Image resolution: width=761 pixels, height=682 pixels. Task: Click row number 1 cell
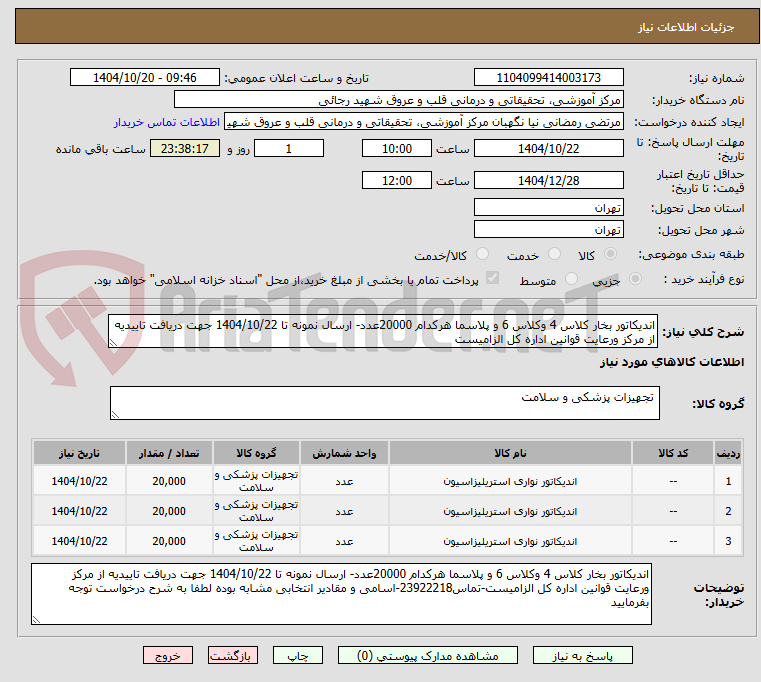(x=728, y=481)
